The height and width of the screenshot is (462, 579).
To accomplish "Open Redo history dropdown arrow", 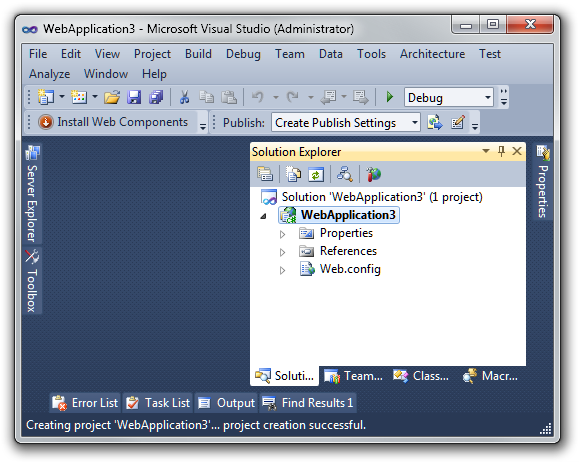I will click(311, 97).
